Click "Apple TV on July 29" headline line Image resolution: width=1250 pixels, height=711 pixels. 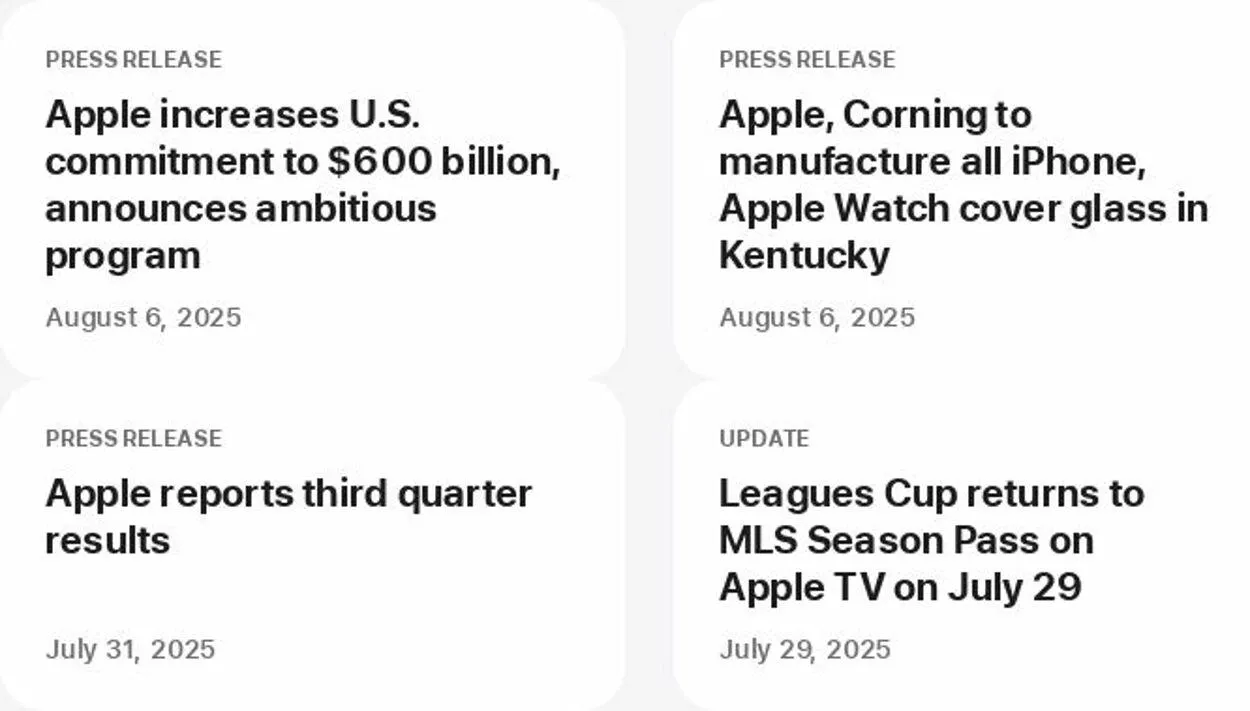pos(900,588)
